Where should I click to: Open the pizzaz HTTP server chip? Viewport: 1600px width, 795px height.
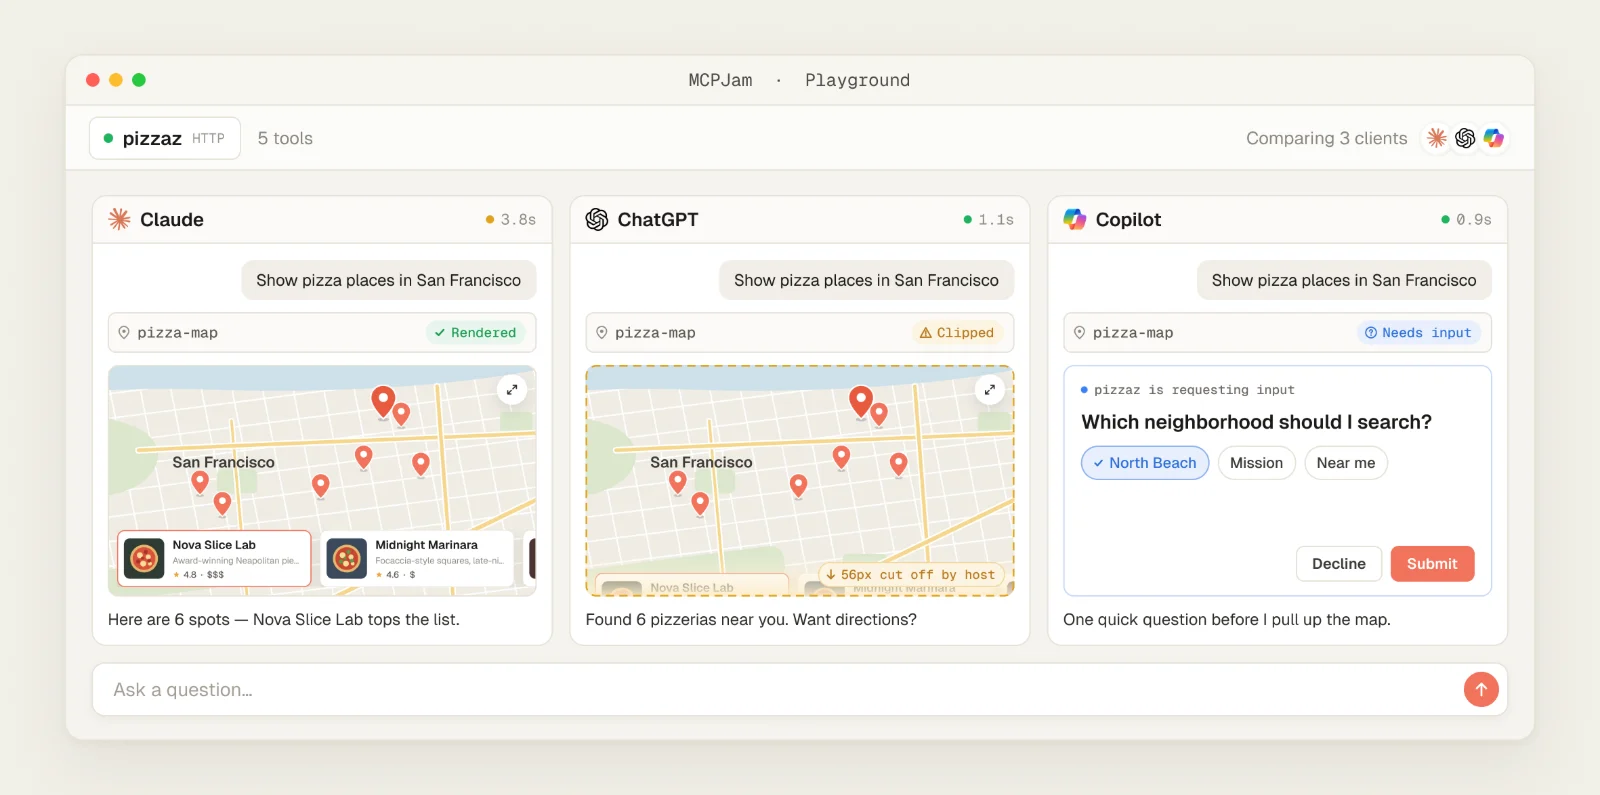pyautogui.click(x=165, y=138)
